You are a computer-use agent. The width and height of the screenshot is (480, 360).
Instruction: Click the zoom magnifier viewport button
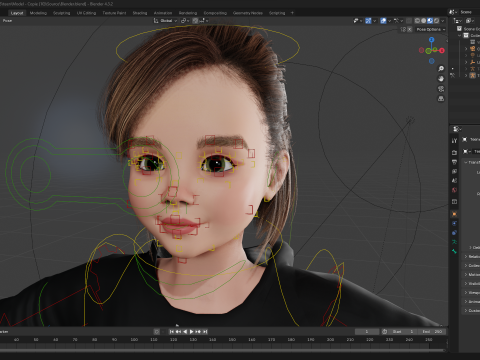[441, 69]
